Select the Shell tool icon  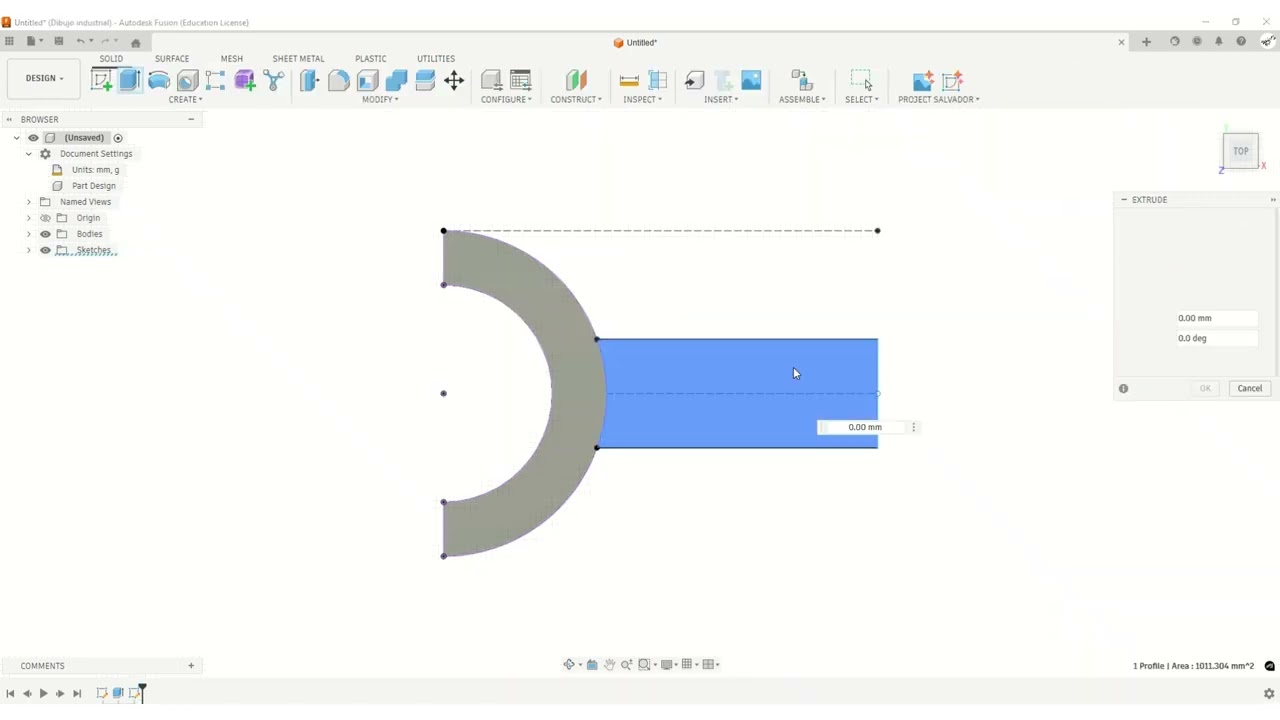(367, 81)
